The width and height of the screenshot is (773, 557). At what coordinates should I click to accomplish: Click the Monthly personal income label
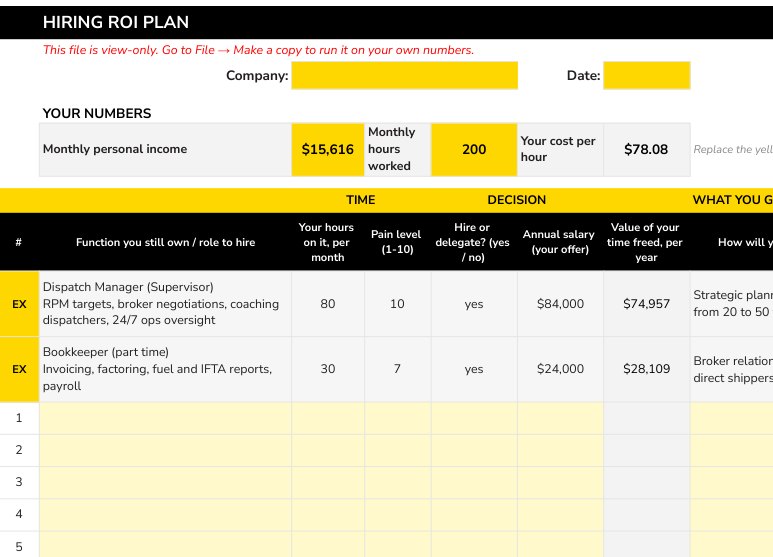click(x=115, y=149)
